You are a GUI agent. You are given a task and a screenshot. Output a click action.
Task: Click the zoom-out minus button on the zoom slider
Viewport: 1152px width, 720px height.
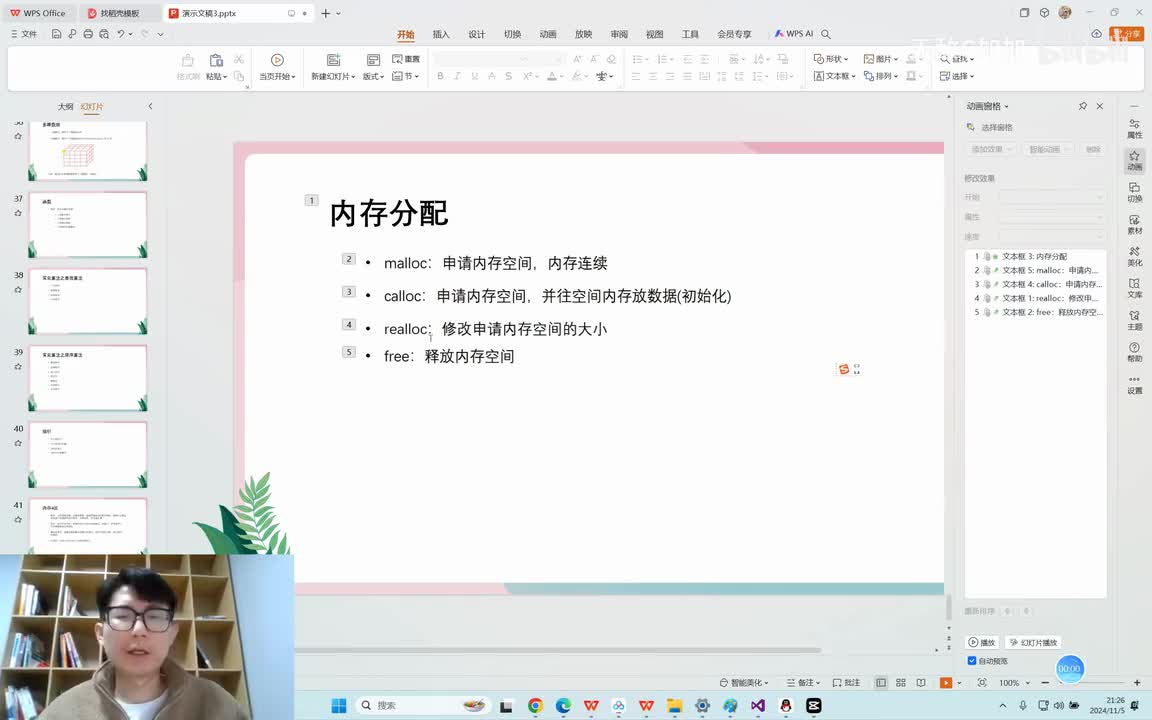tap(1045, 683)
